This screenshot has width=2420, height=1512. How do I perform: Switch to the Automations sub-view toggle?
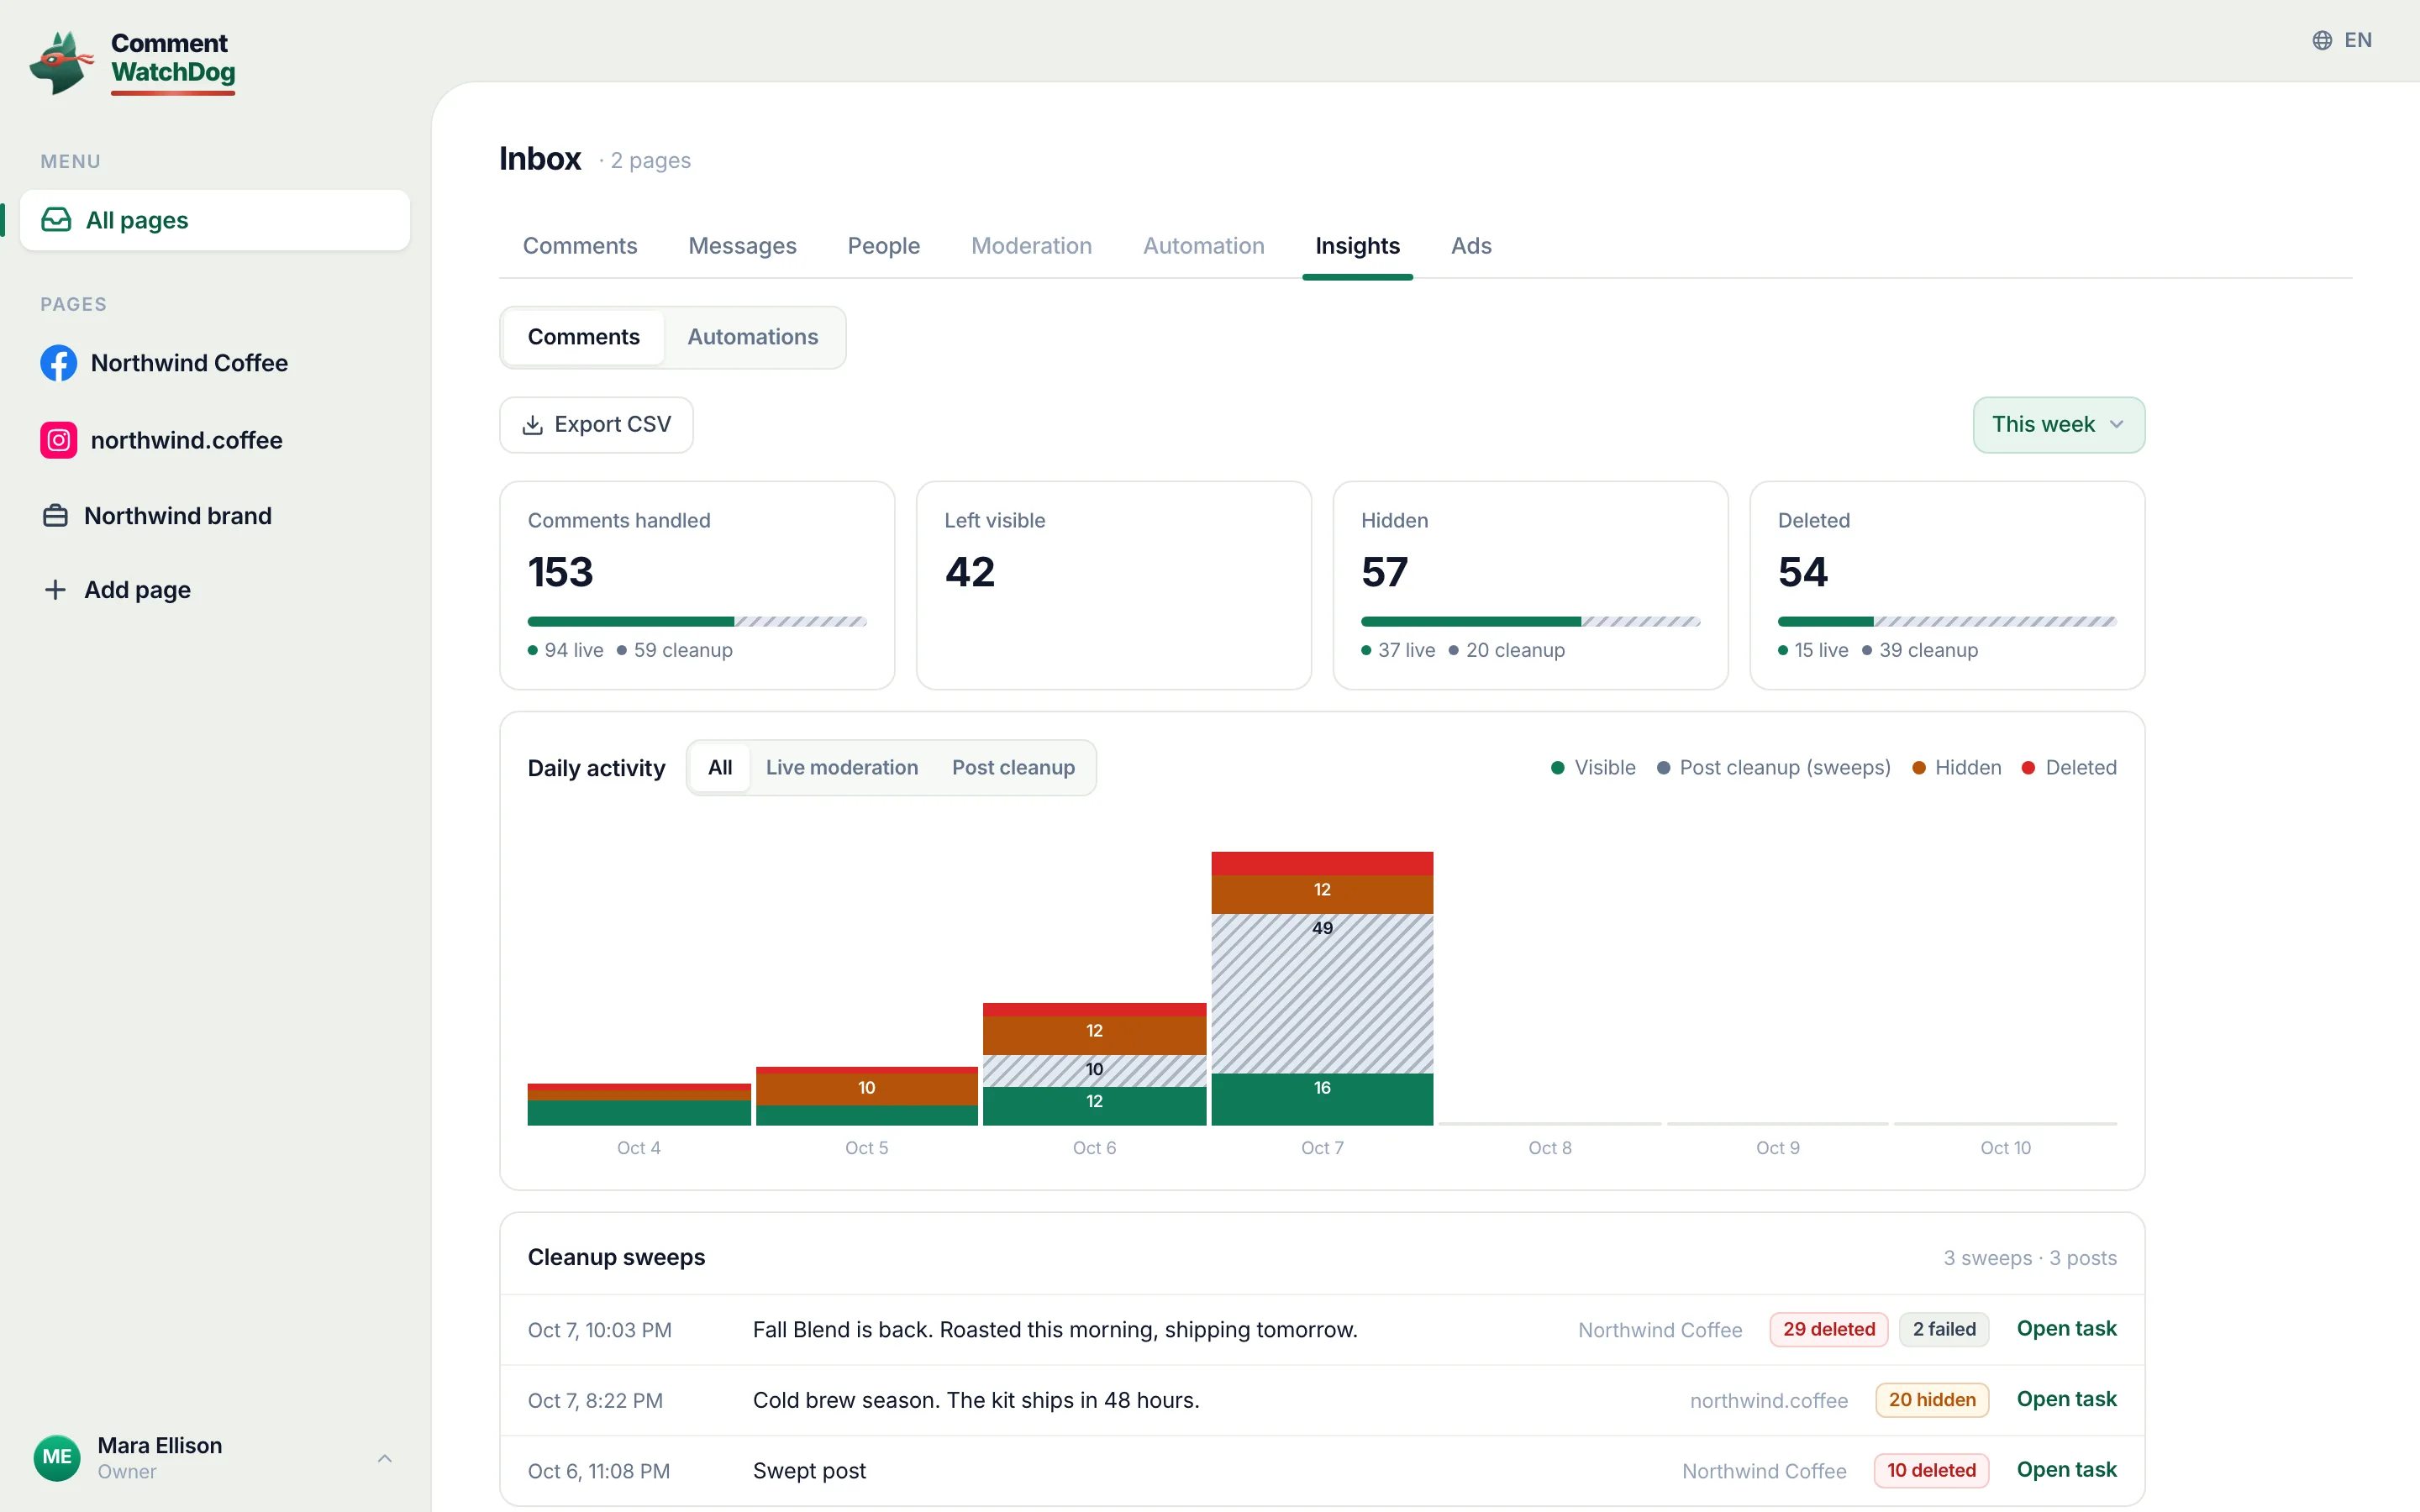tap(752, 337)
